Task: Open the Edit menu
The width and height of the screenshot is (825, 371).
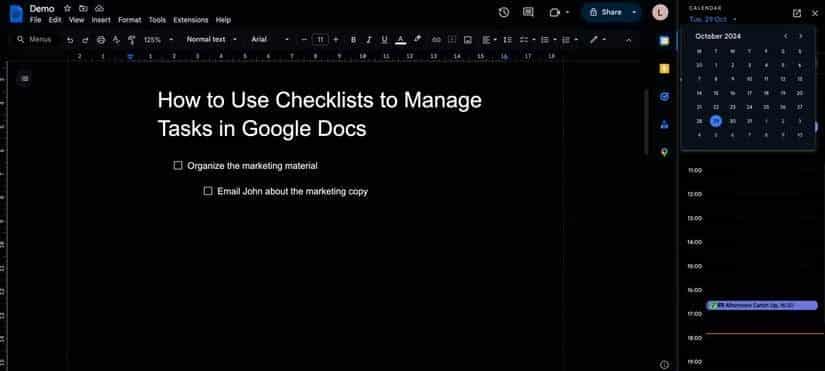Action: click(55, 20)
